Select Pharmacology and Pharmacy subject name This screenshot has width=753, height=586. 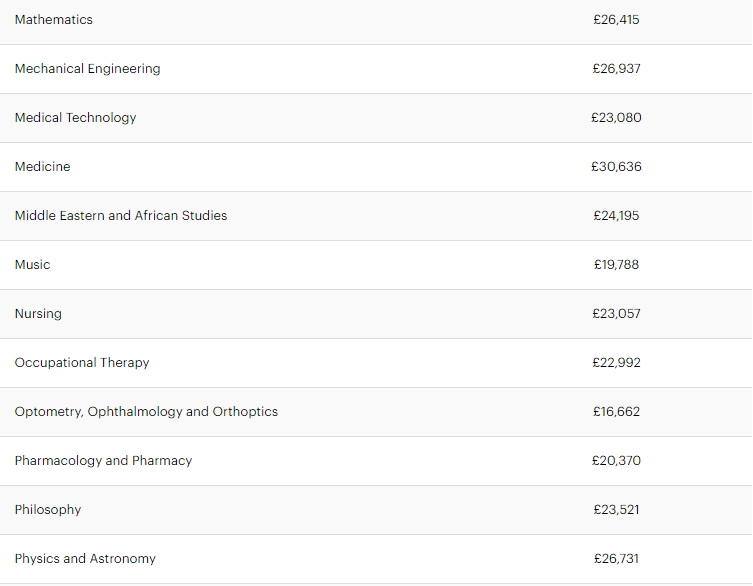[x=103, y=461]
